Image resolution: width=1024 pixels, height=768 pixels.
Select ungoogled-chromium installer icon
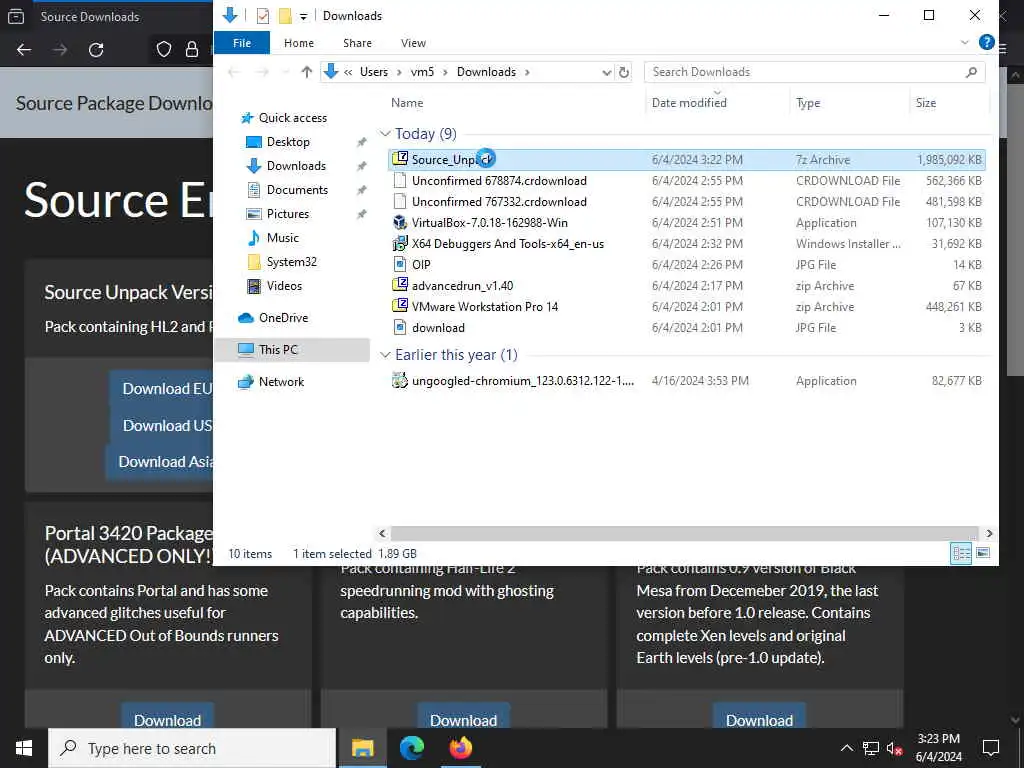tap(400, 380)
